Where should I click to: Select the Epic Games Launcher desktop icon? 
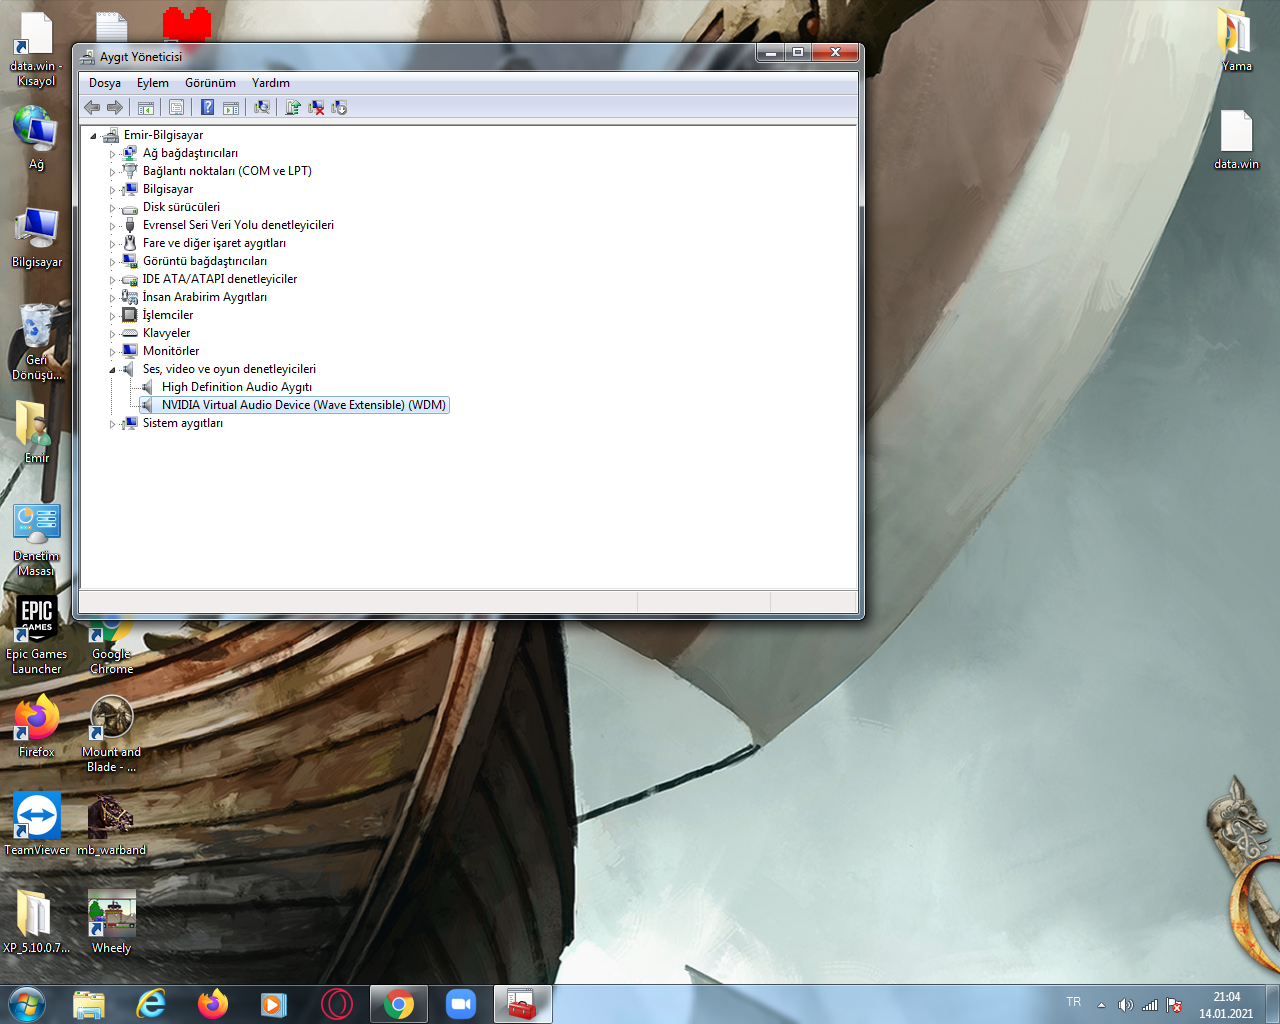(x=37, y=635)
